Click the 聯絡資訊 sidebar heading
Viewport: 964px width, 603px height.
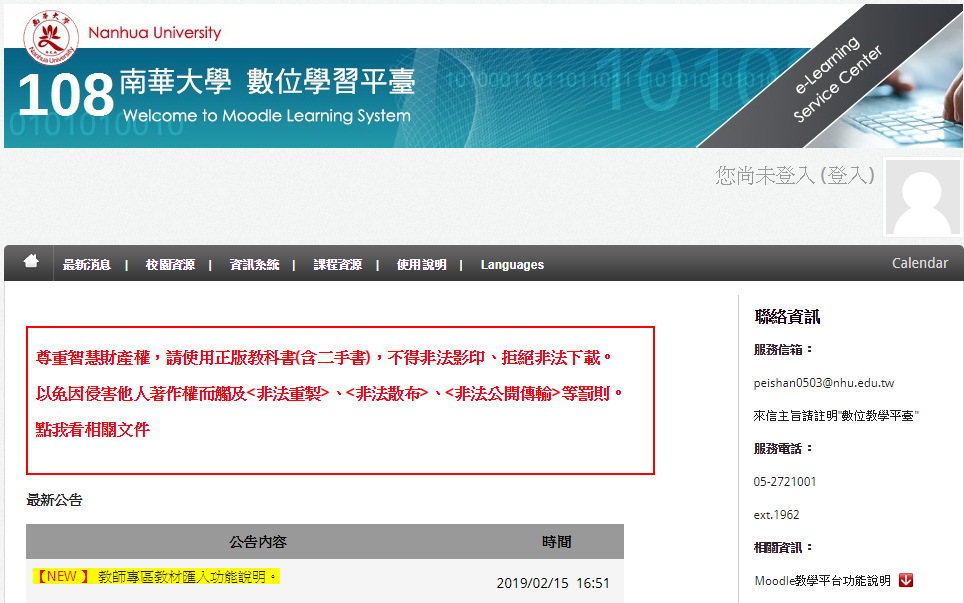tap(787, 317)
